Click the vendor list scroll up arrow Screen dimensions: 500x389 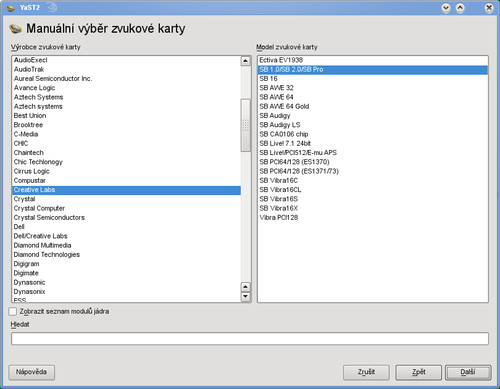[246, 61]
